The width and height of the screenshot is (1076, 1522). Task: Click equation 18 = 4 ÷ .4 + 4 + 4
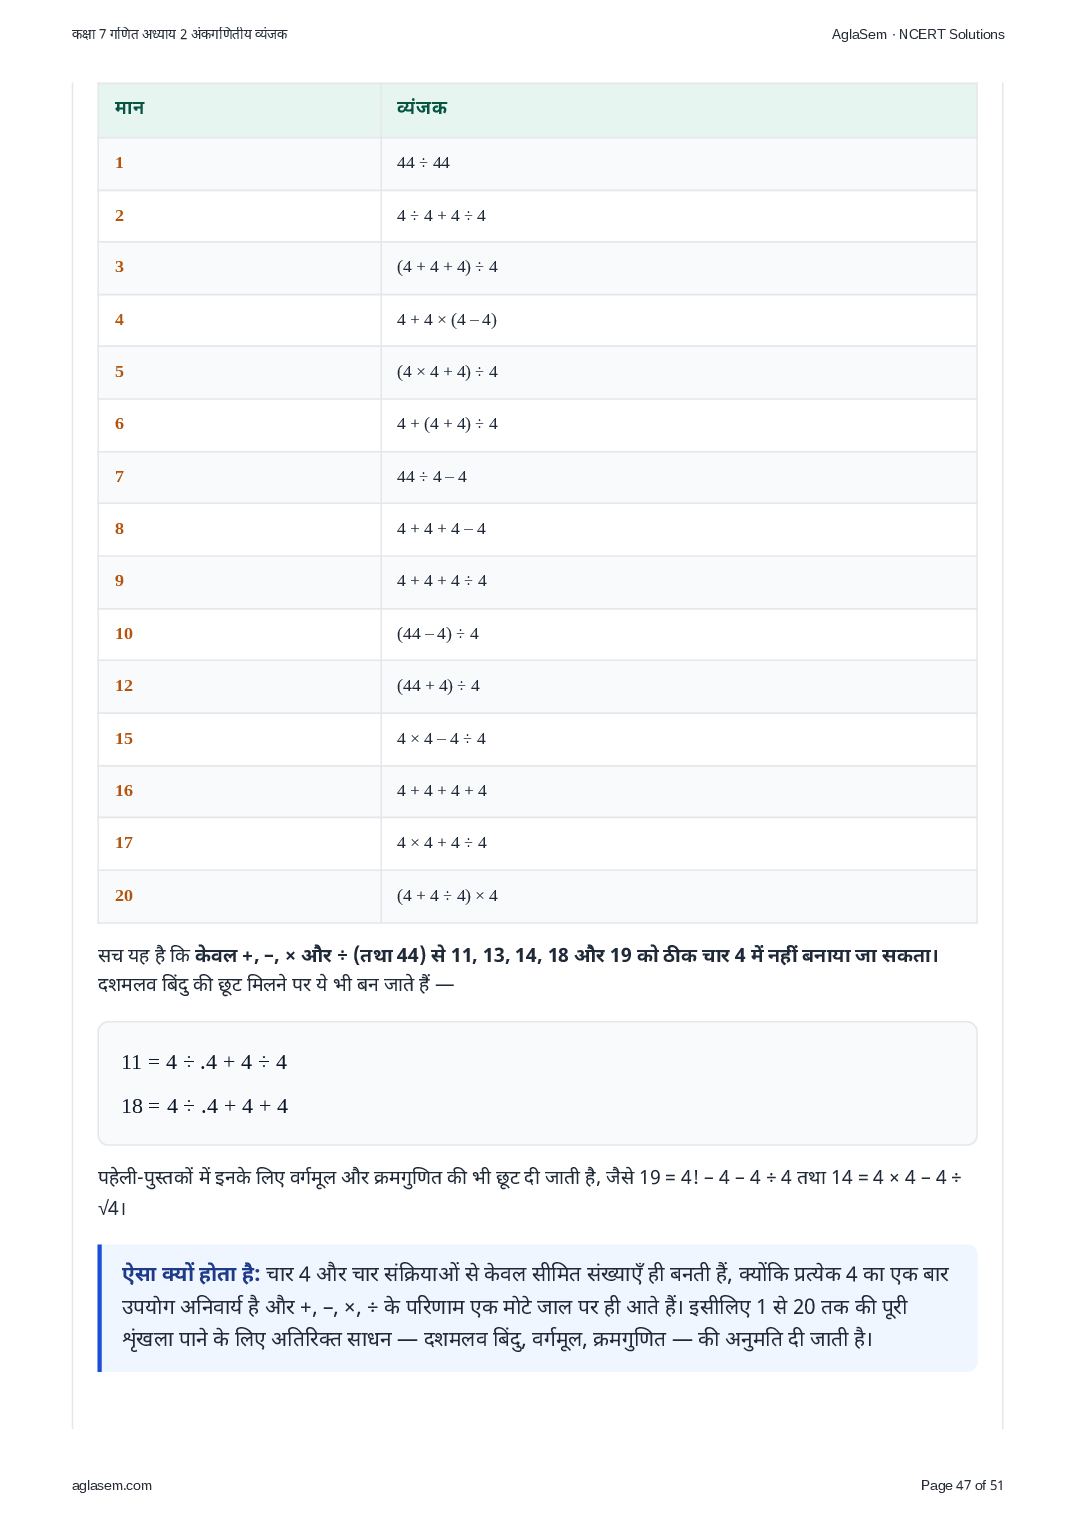pyautogui.click(x=204, y=1106)
